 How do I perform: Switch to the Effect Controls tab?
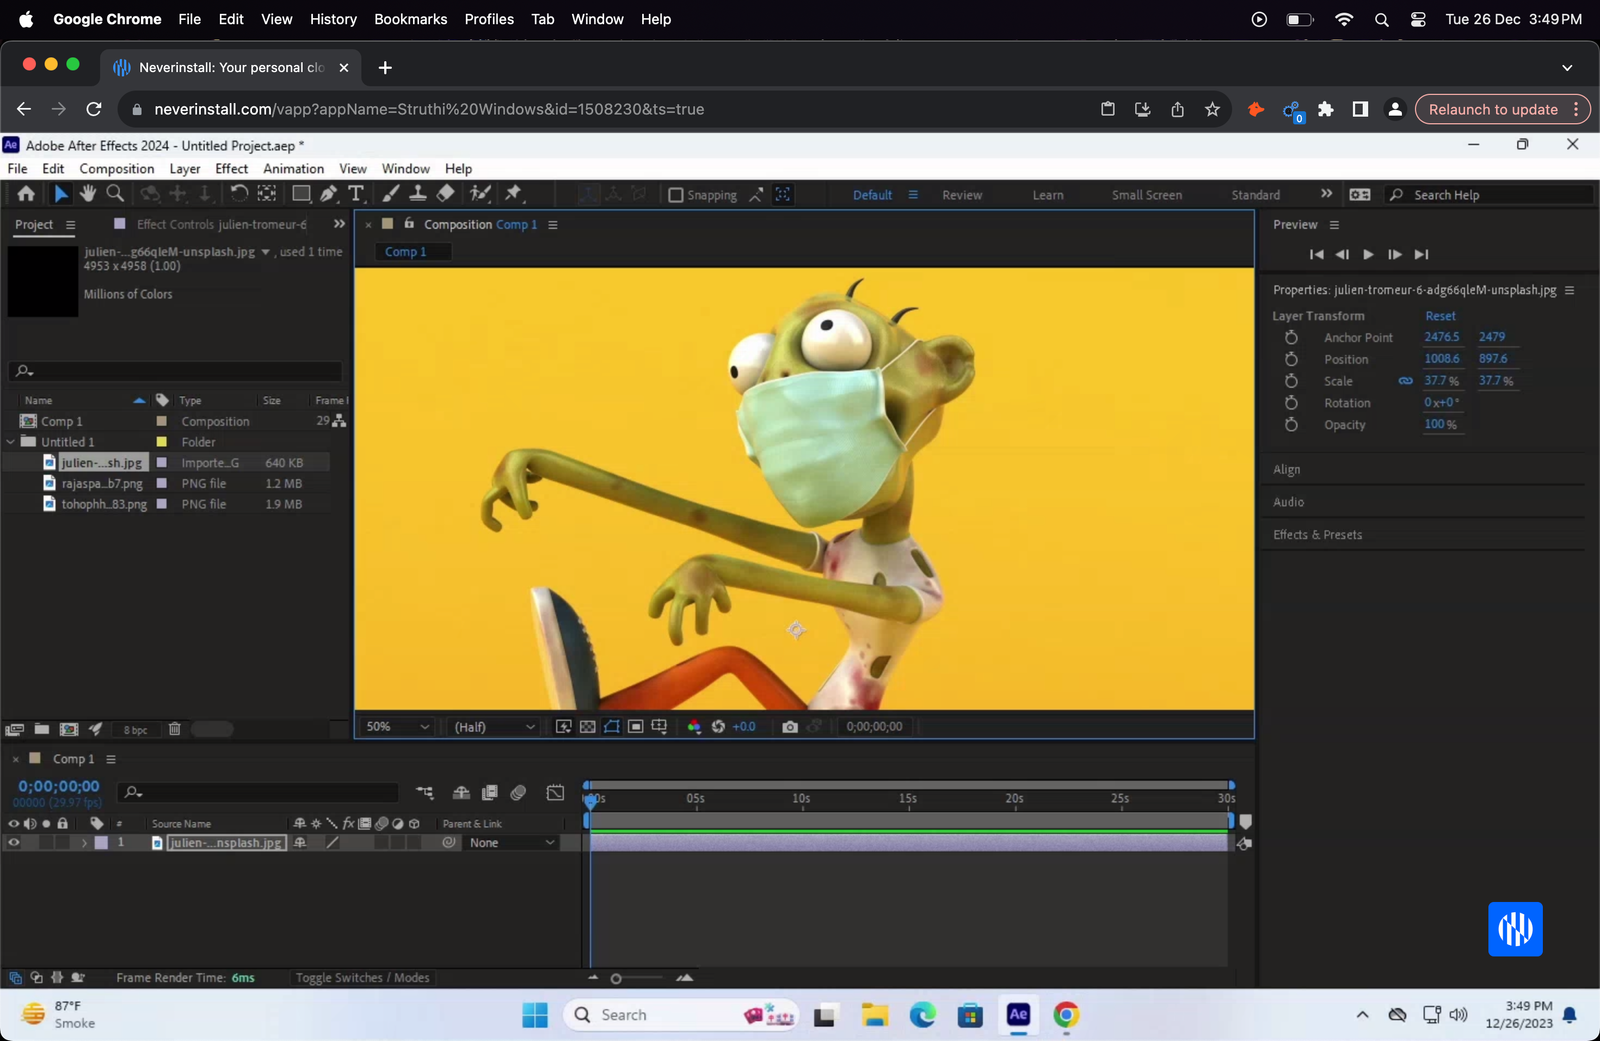tap(175, 224)
